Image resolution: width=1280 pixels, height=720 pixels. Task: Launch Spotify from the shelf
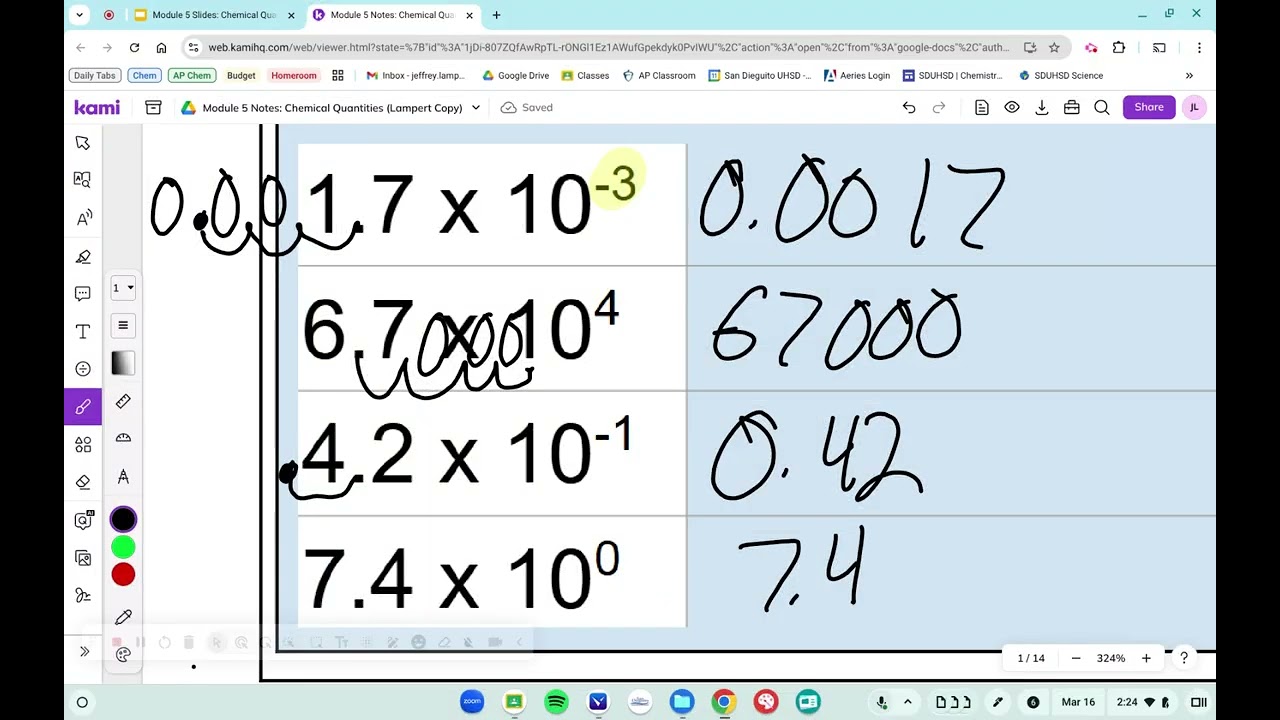(556, 702)
